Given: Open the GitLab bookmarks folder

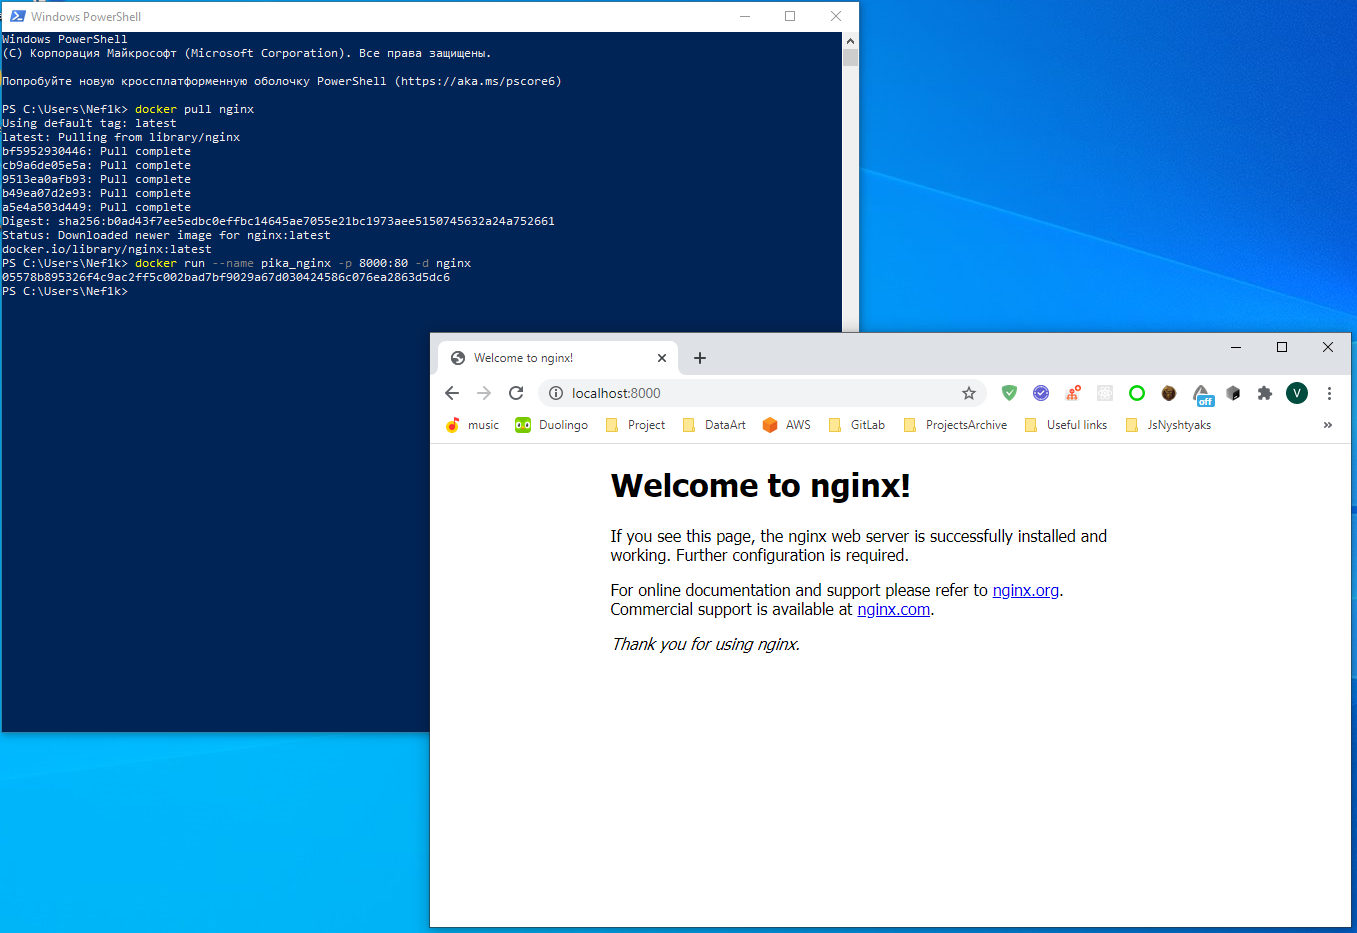Looking at the screenshot, I should (857, 425).
